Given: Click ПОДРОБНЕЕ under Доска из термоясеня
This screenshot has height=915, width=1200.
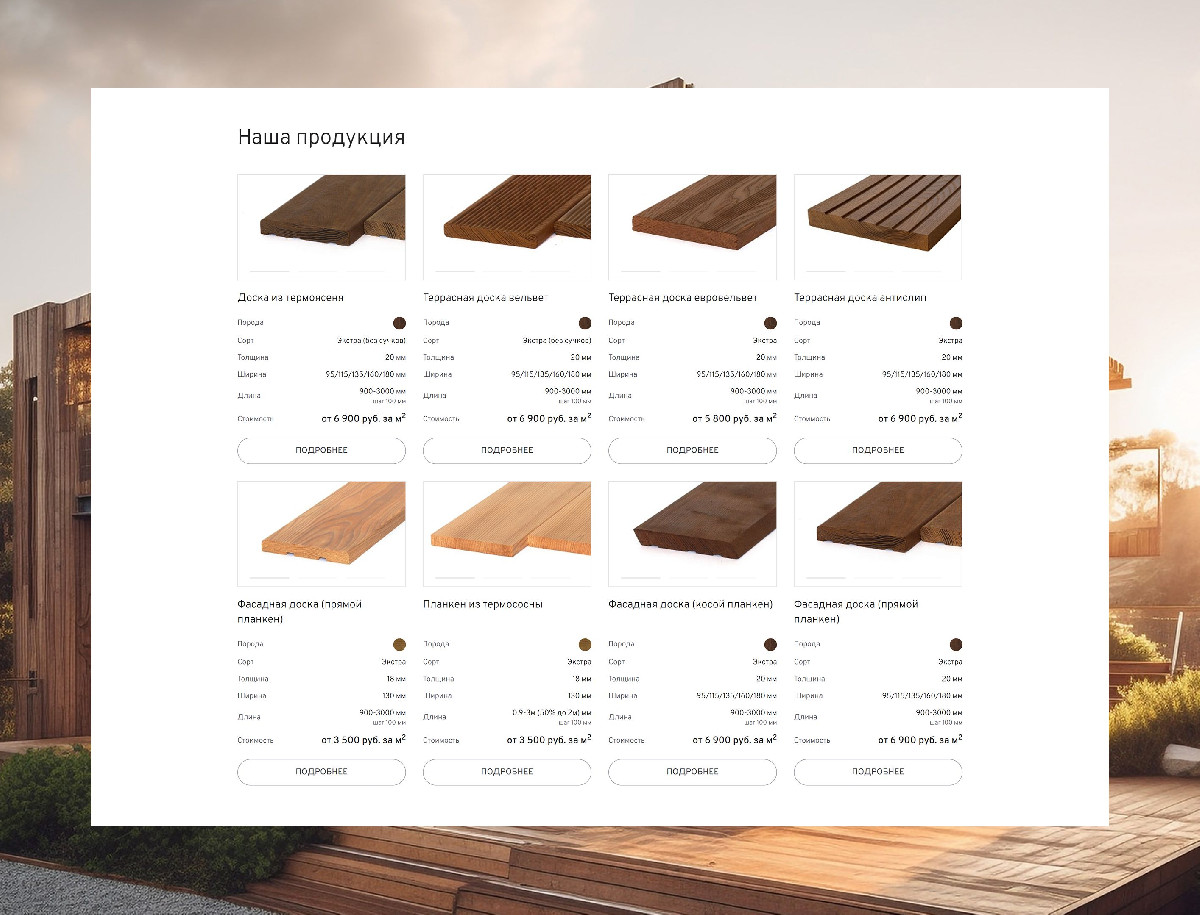Looking at the screenshot, I should tap(321, 450).
